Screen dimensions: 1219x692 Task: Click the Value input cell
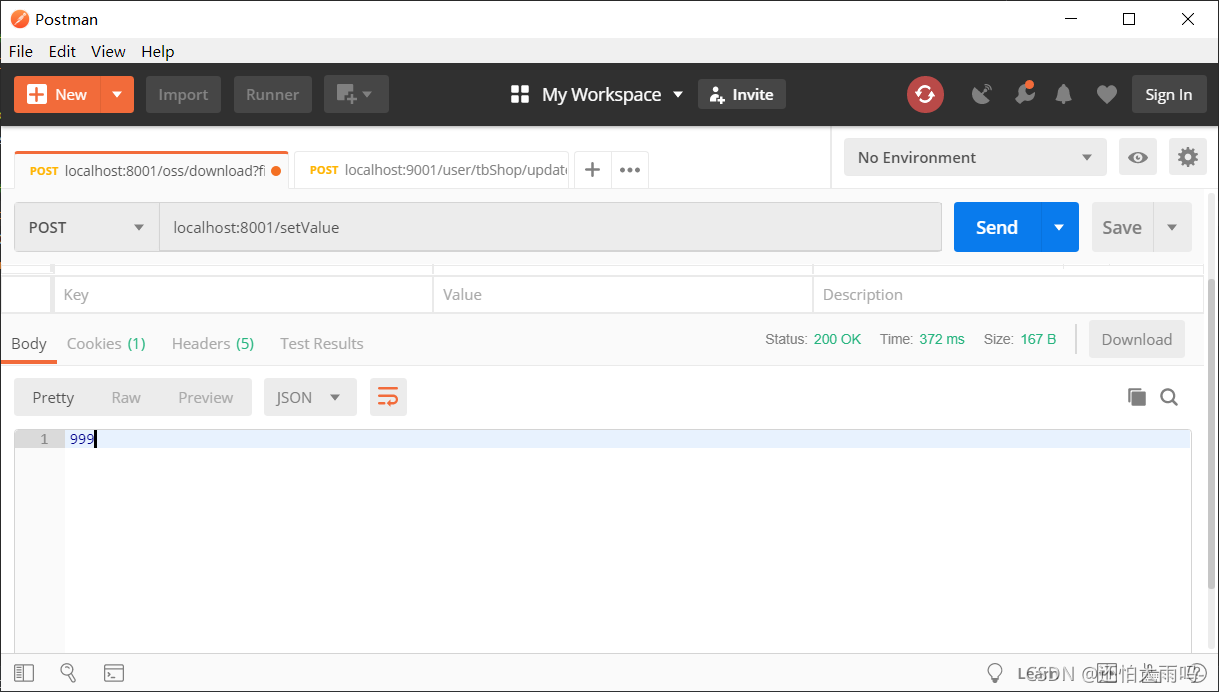pos(623,294)
